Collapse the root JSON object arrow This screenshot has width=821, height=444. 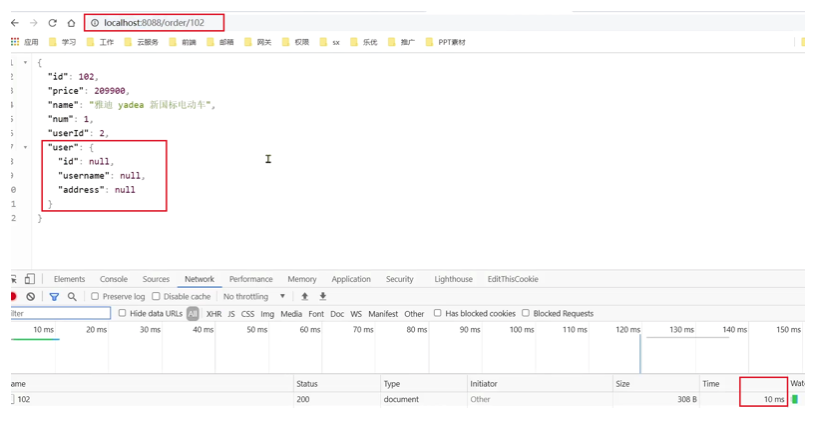coord(25,62)
